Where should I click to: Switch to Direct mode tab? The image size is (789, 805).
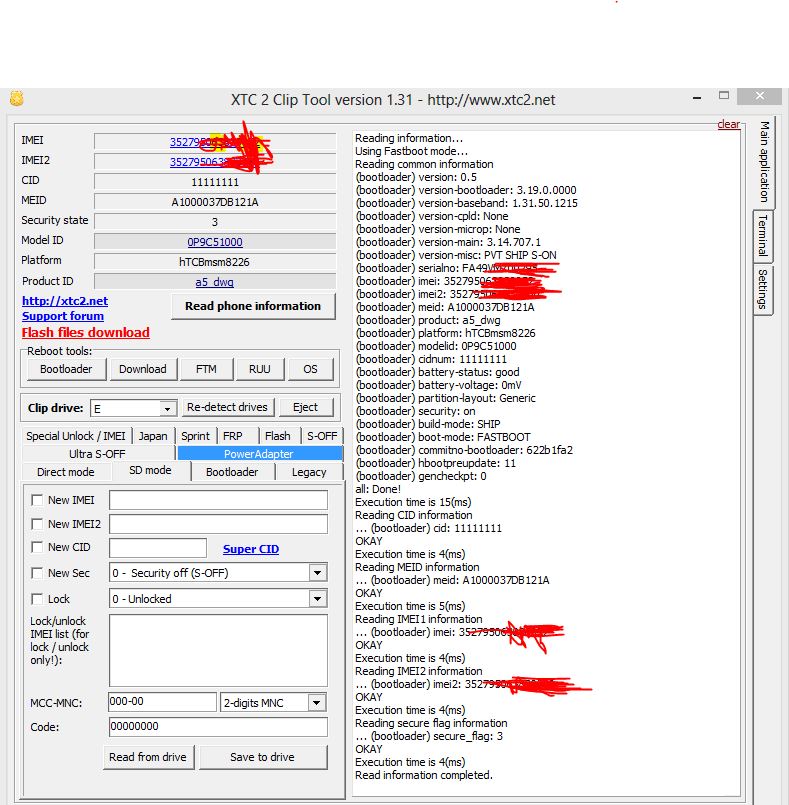click(x=66, y=472)
